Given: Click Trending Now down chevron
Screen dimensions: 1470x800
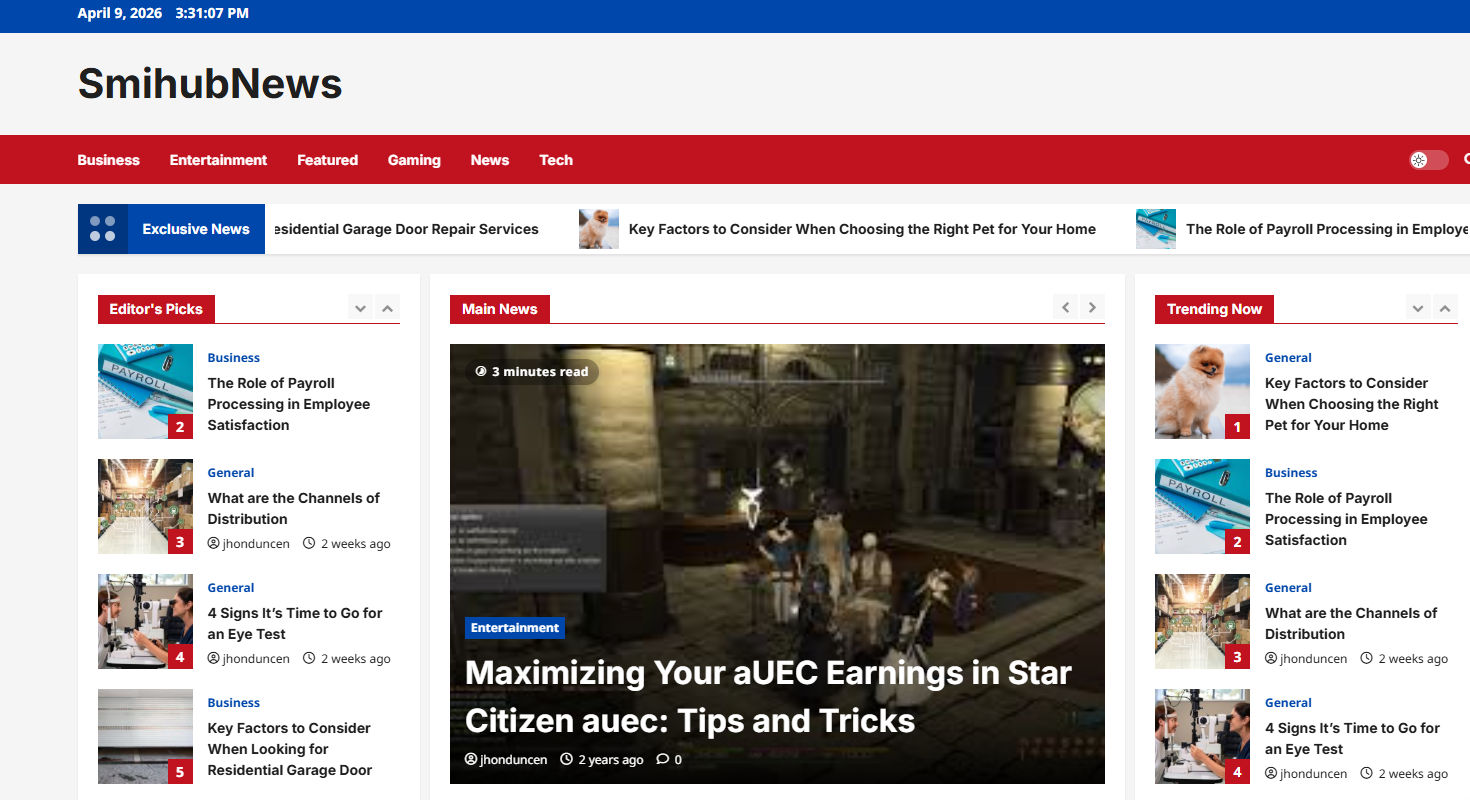Looking at the screenshot, I should [x=1418, y=309].
